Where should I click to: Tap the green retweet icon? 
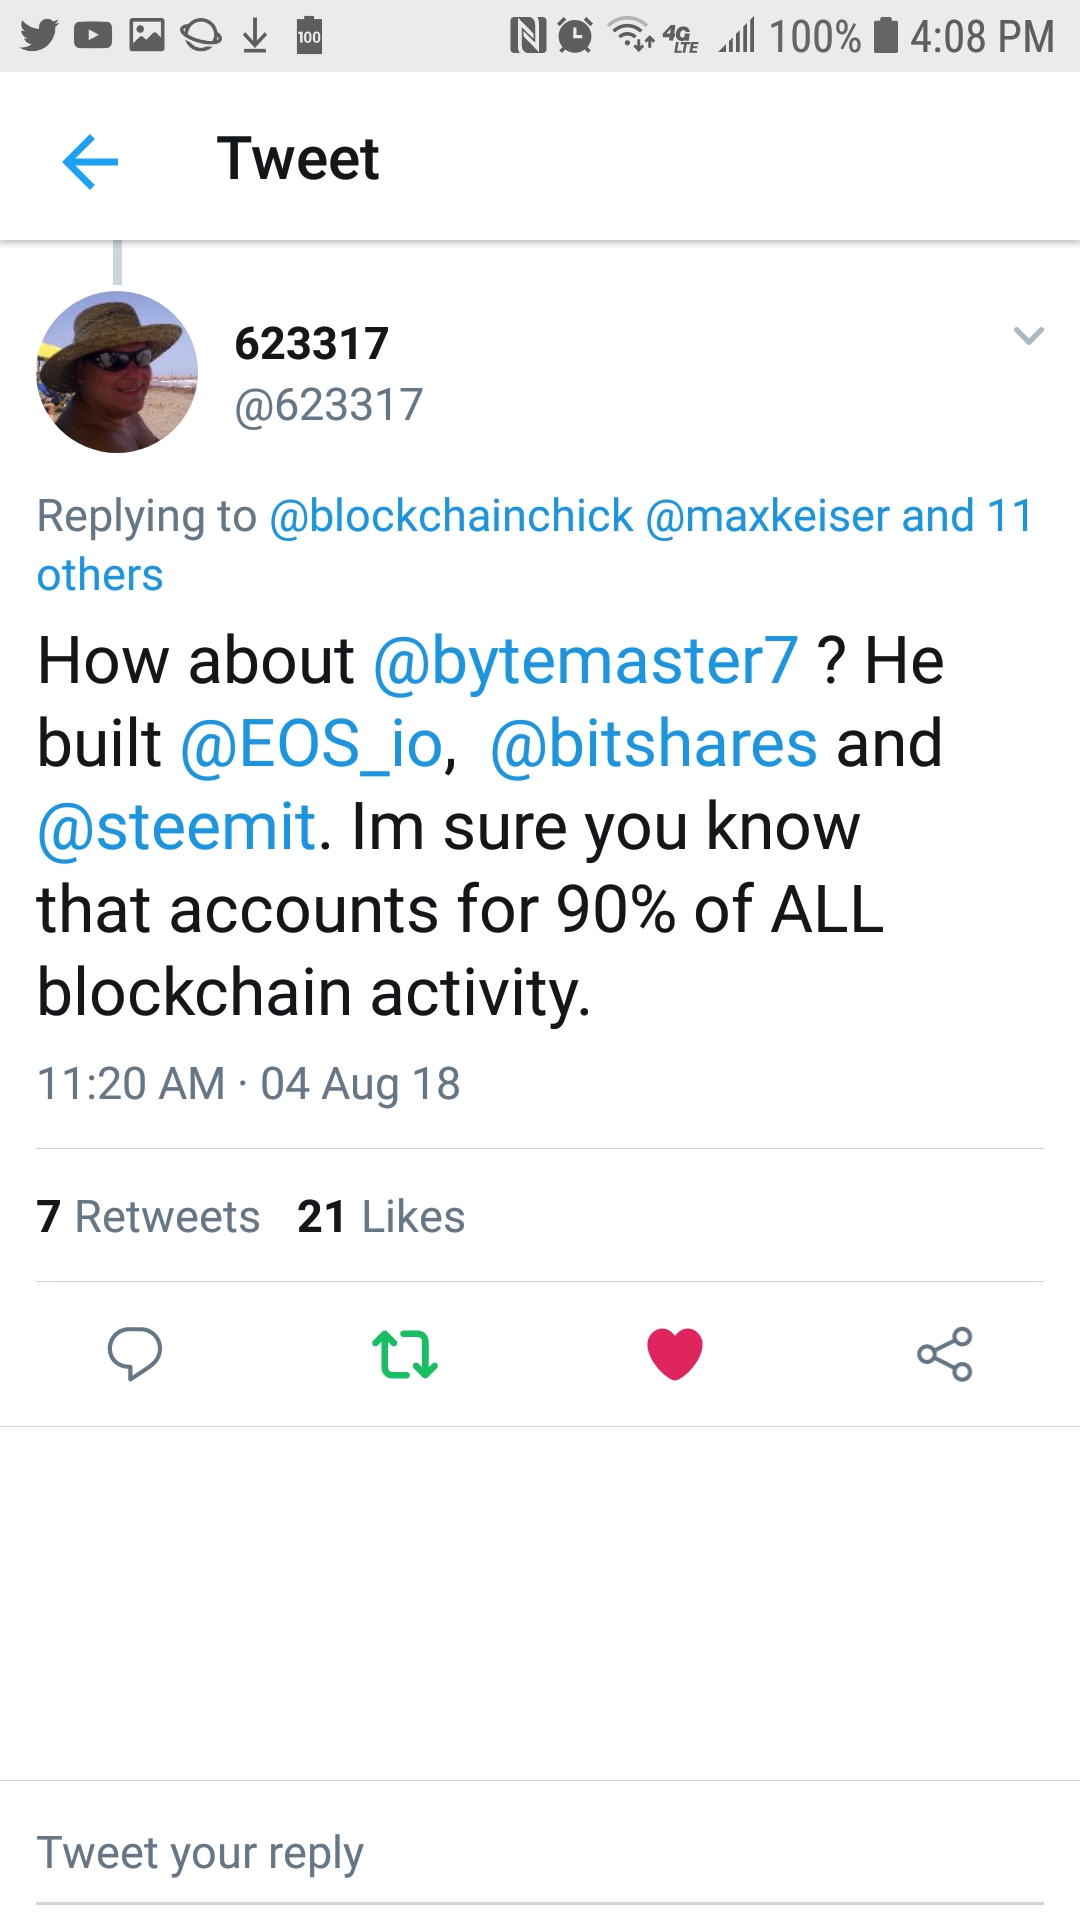[405, 1354]
